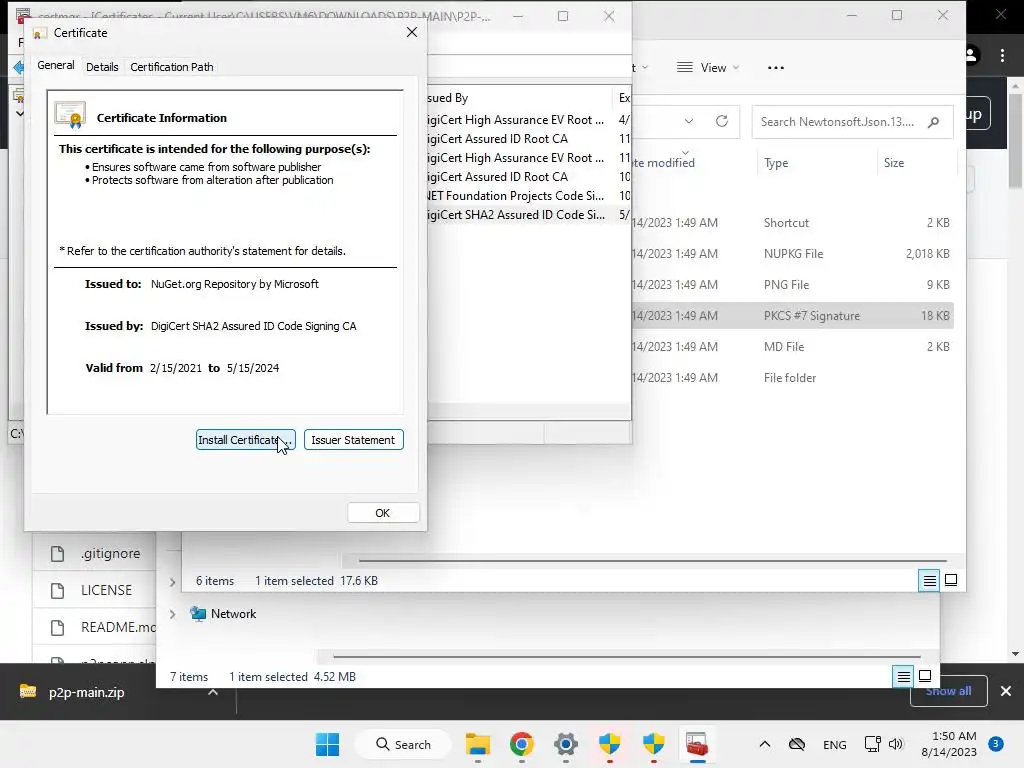Click the search magnifier icon in Explorer
Image resolution: width=1024 pixels, height=768 pixels.
934,121
